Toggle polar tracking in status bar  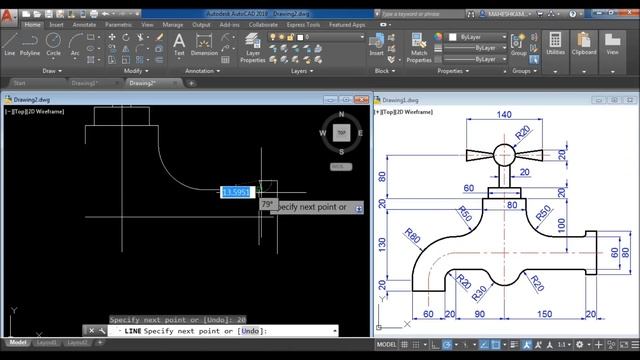pos(447,344)
